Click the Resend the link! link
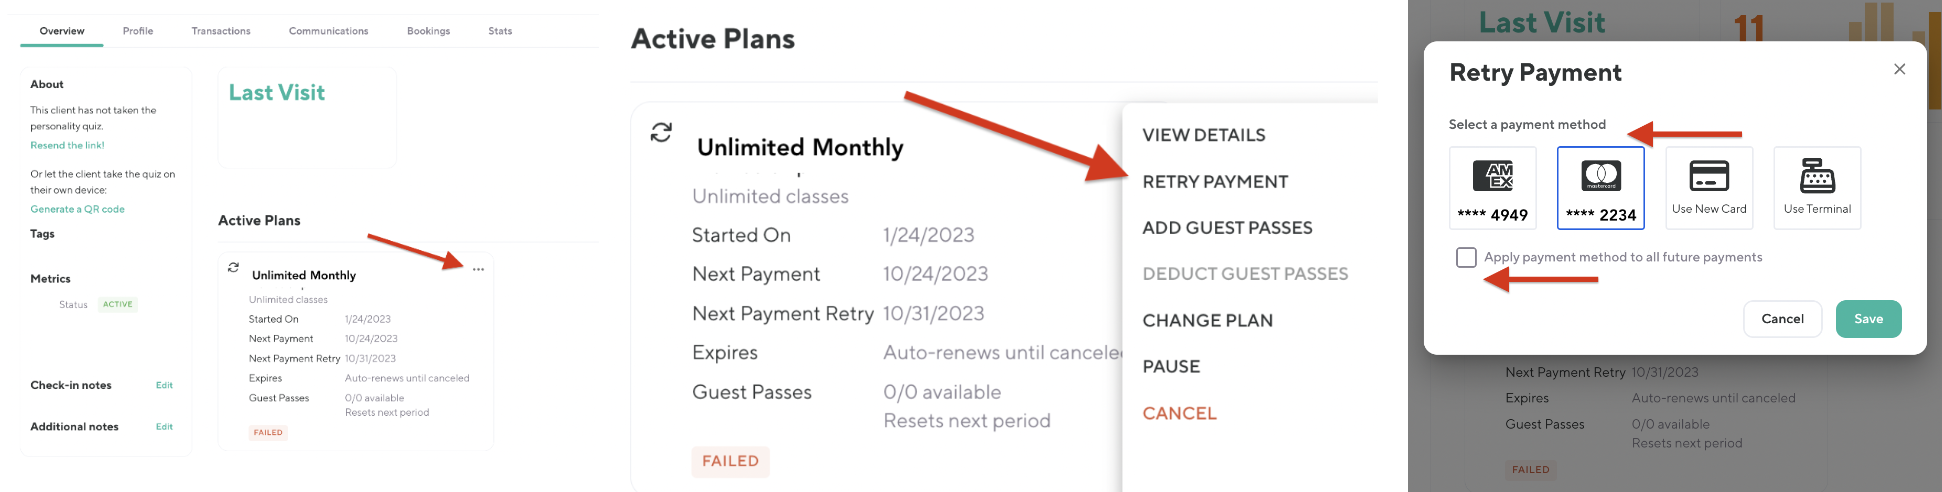 (67, 145)
